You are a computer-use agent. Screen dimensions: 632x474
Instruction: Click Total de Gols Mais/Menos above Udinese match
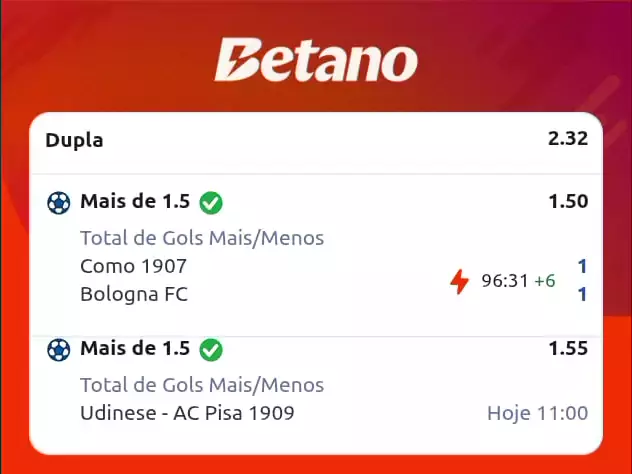(202, 385)
